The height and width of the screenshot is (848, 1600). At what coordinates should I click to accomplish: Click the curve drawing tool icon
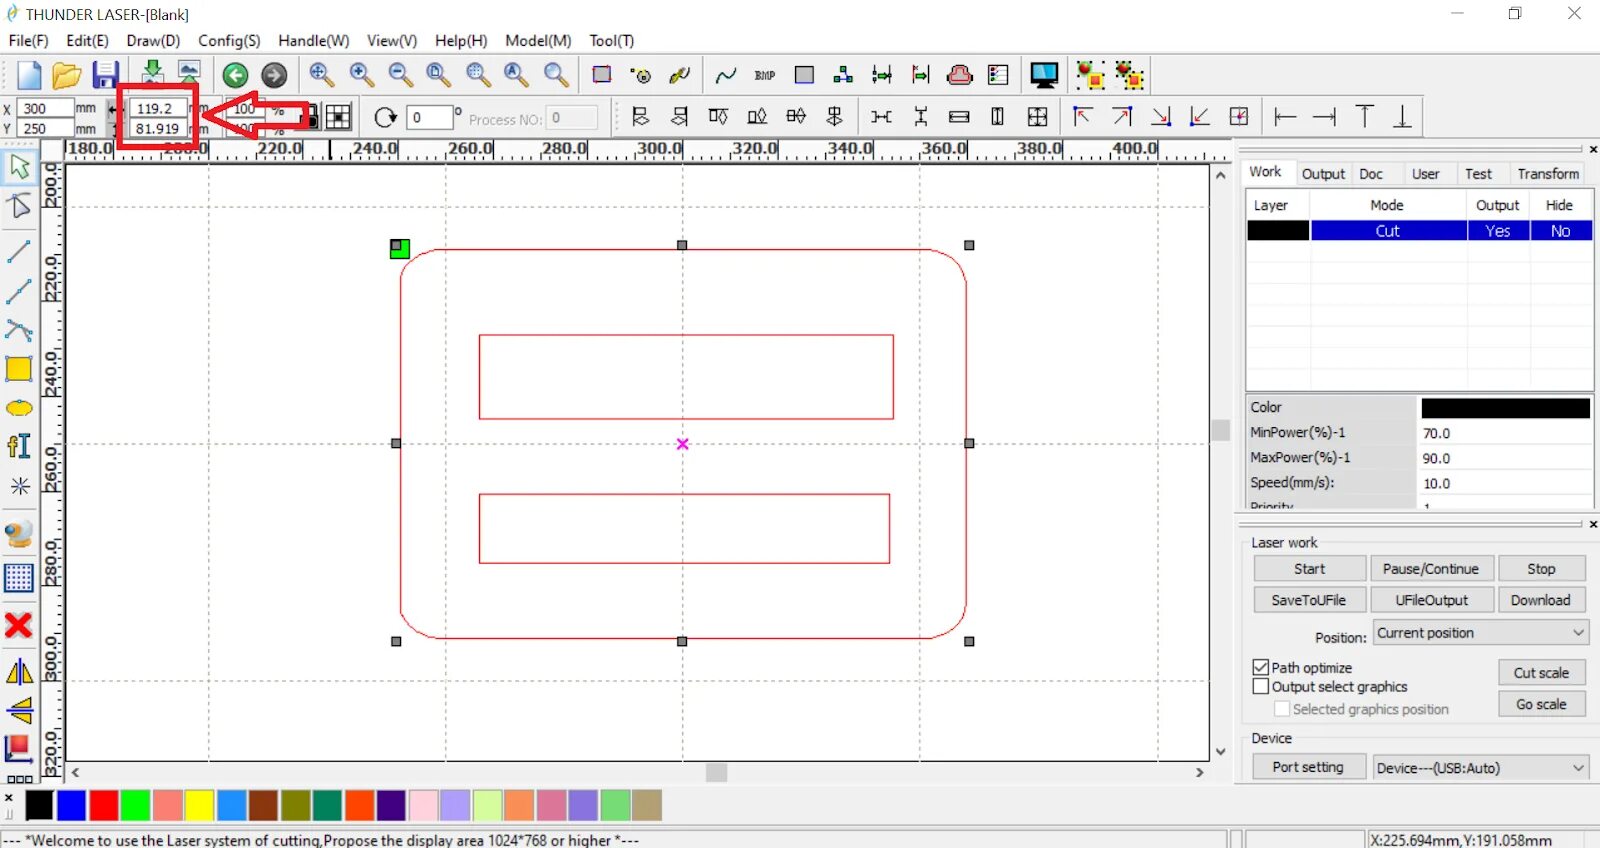point(726,75)
